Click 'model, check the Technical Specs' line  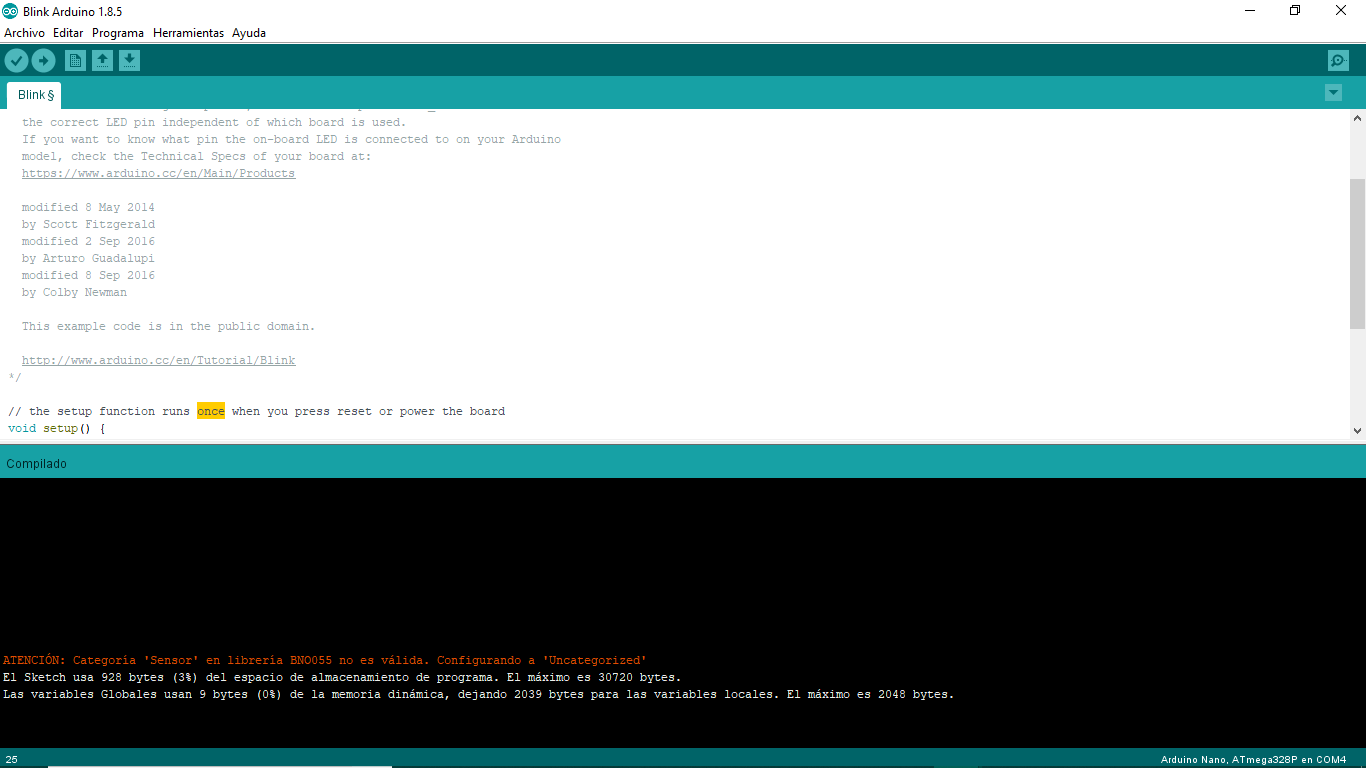coord(196,157)
